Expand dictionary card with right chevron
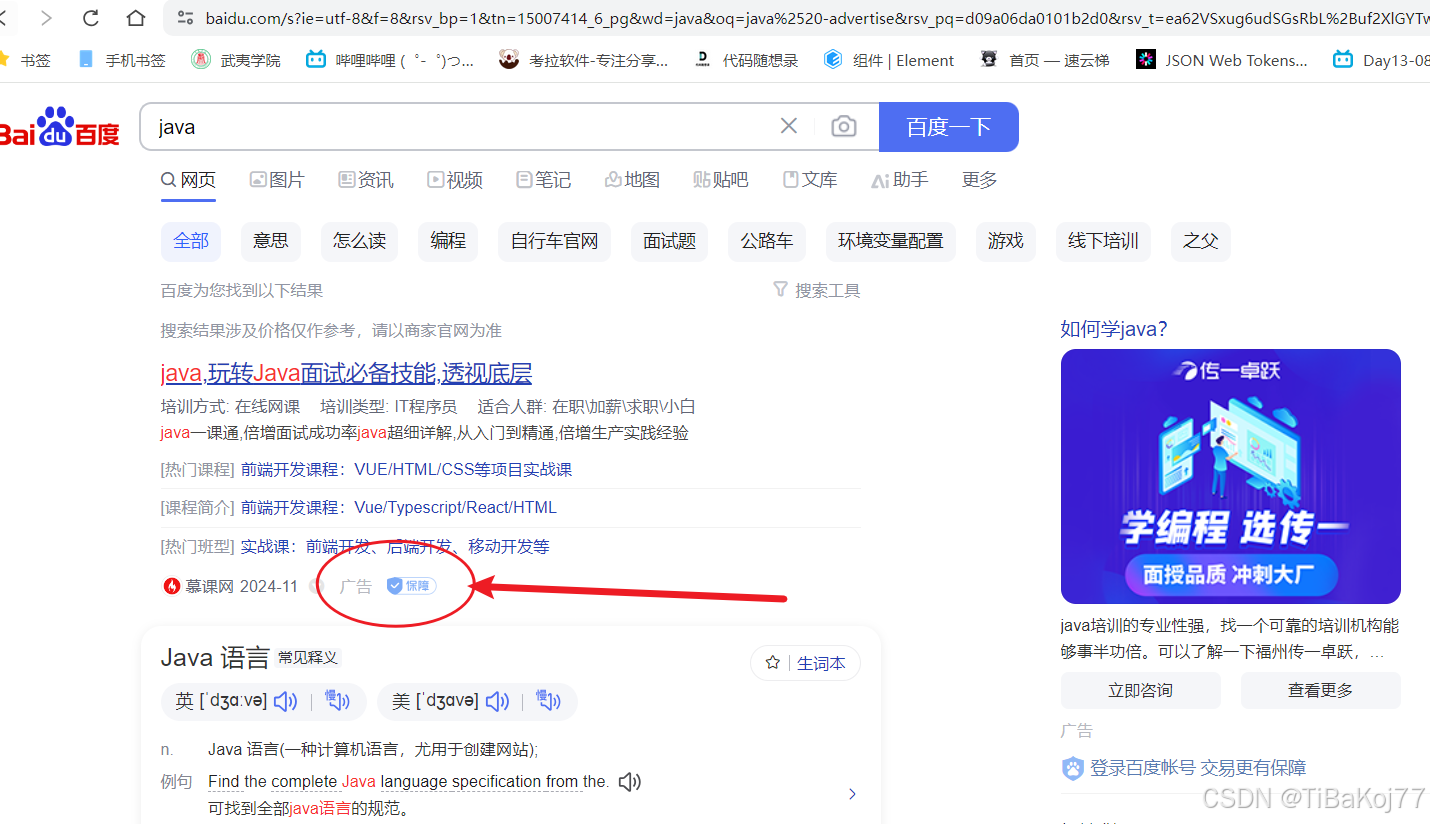Image resolution: width=1430 pixels, height=824 pixels. pyautogui.click(x=852, y=794)
